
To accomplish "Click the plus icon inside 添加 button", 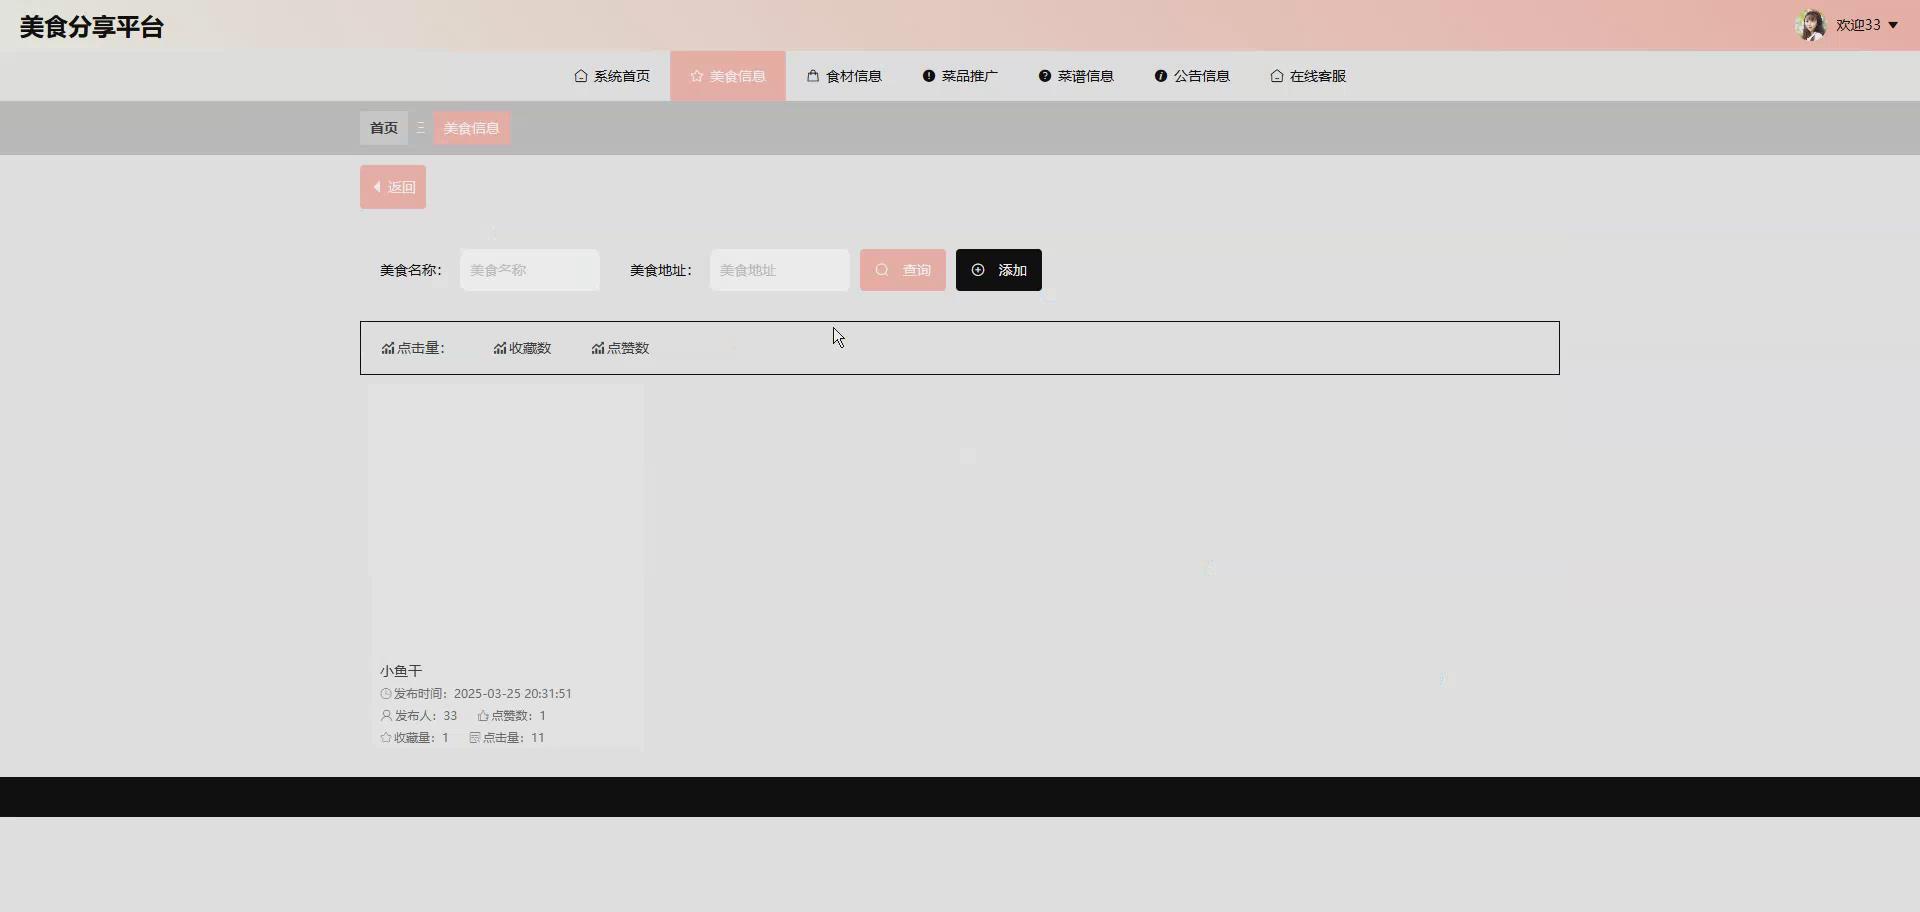I will (x=977, y=269).
